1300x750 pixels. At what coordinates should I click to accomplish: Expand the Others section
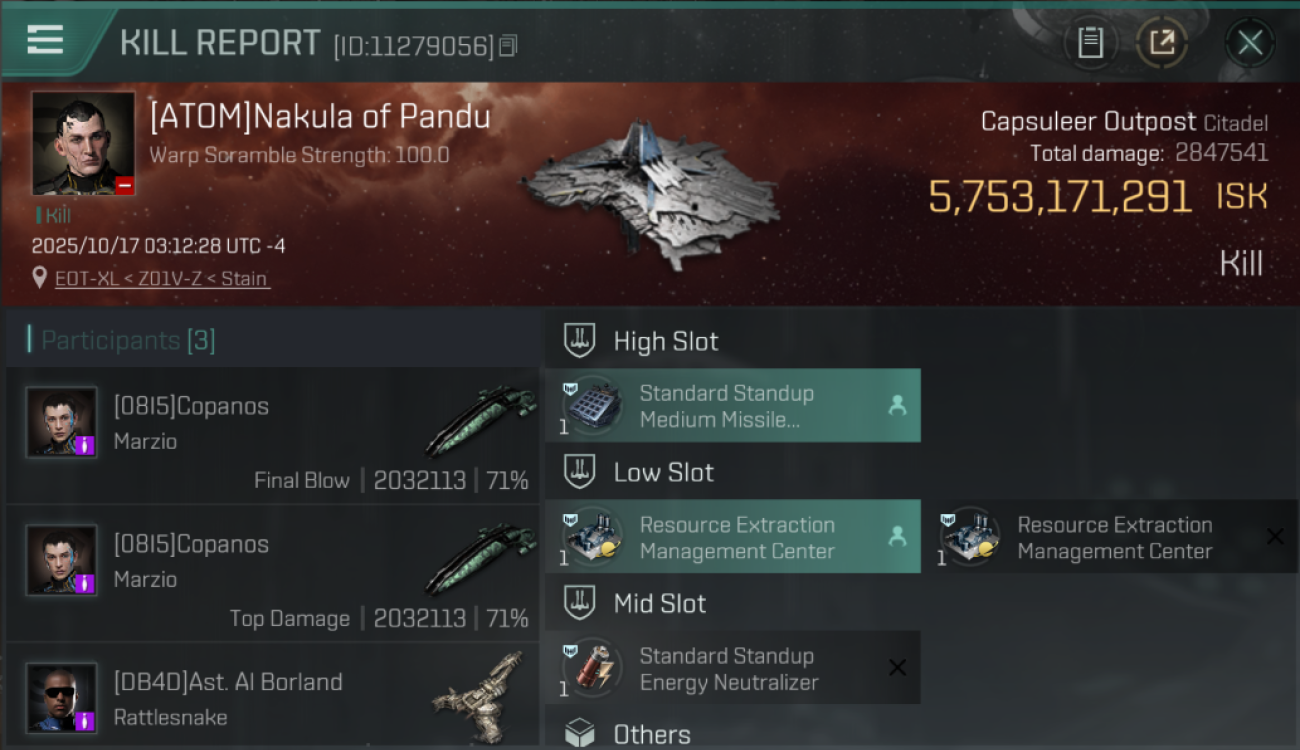(651, 735)
